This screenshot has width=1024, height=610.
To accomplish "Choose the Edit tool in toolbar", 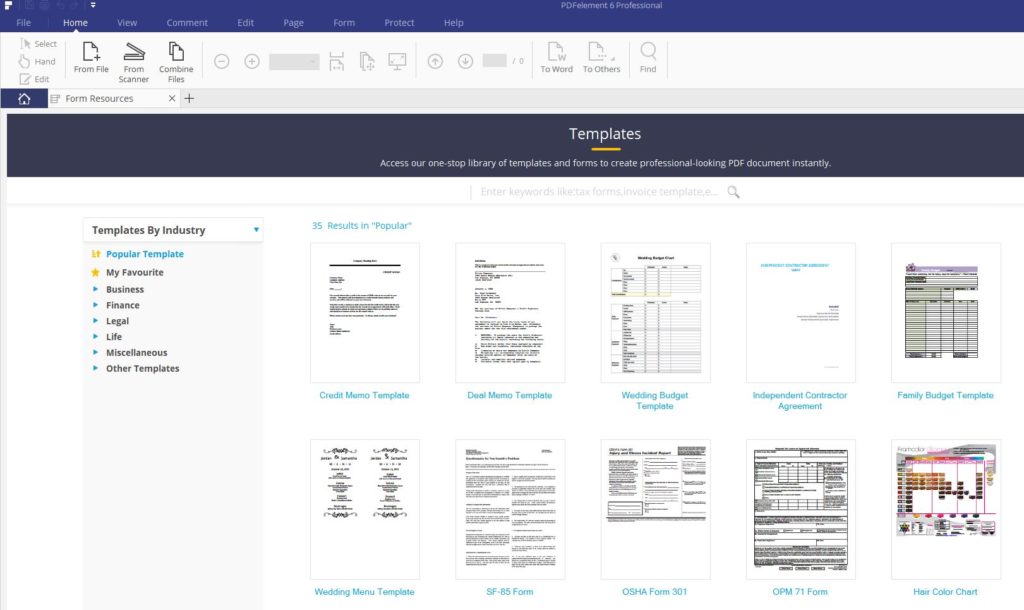I will click(34, 79).
